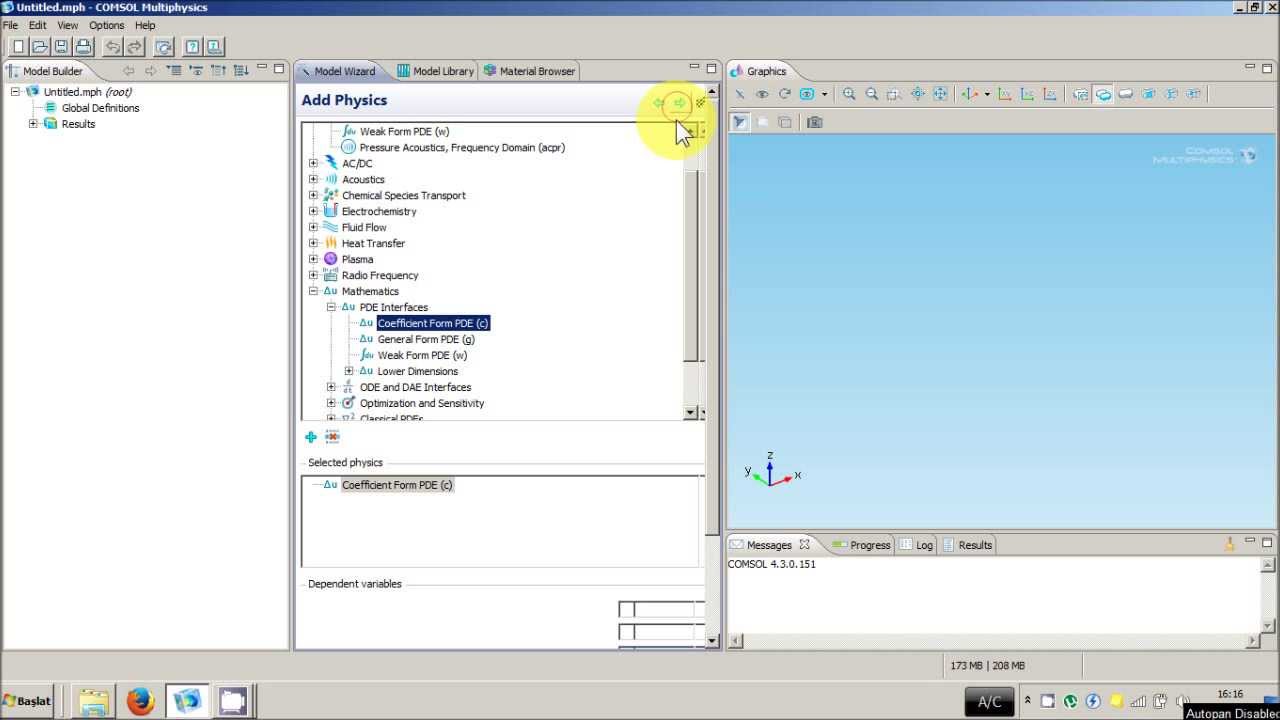This screenshot has height=720, width=1280.
Task: Click Zoom Extents in Graphics toolbar
Action: point(940,94)
